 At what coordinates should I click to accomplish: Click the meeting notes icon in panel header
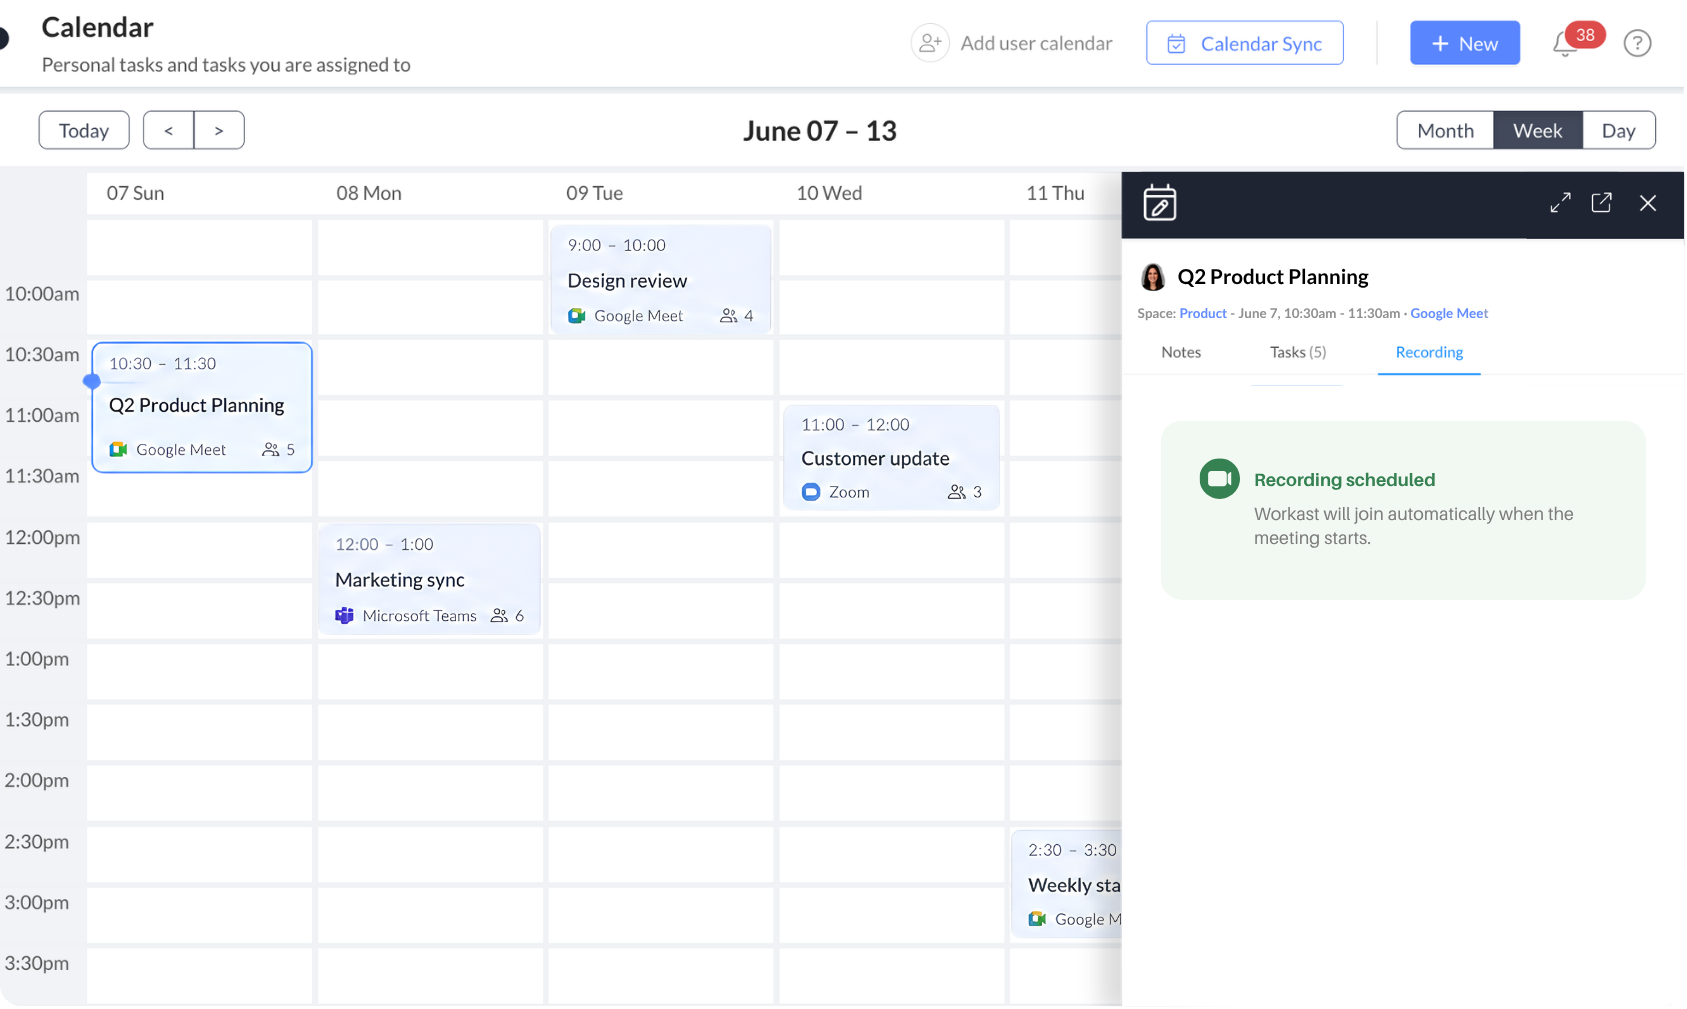coord(1159,202)
